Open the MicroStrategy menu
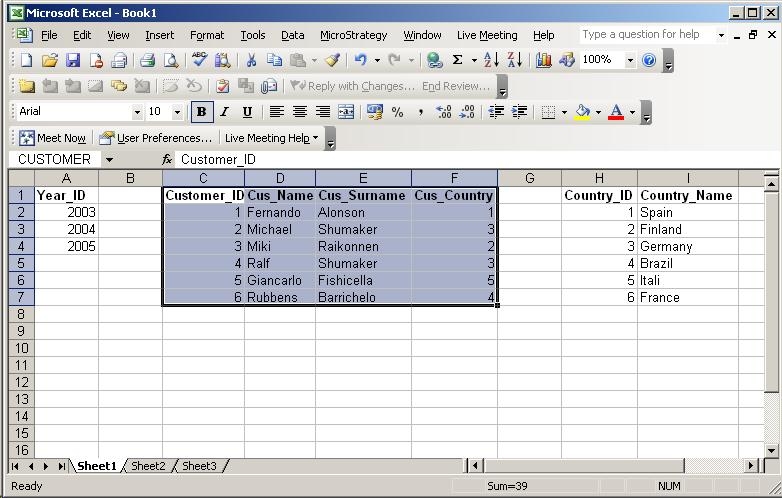This screenshot has width=782, height=498. [353, 35]
